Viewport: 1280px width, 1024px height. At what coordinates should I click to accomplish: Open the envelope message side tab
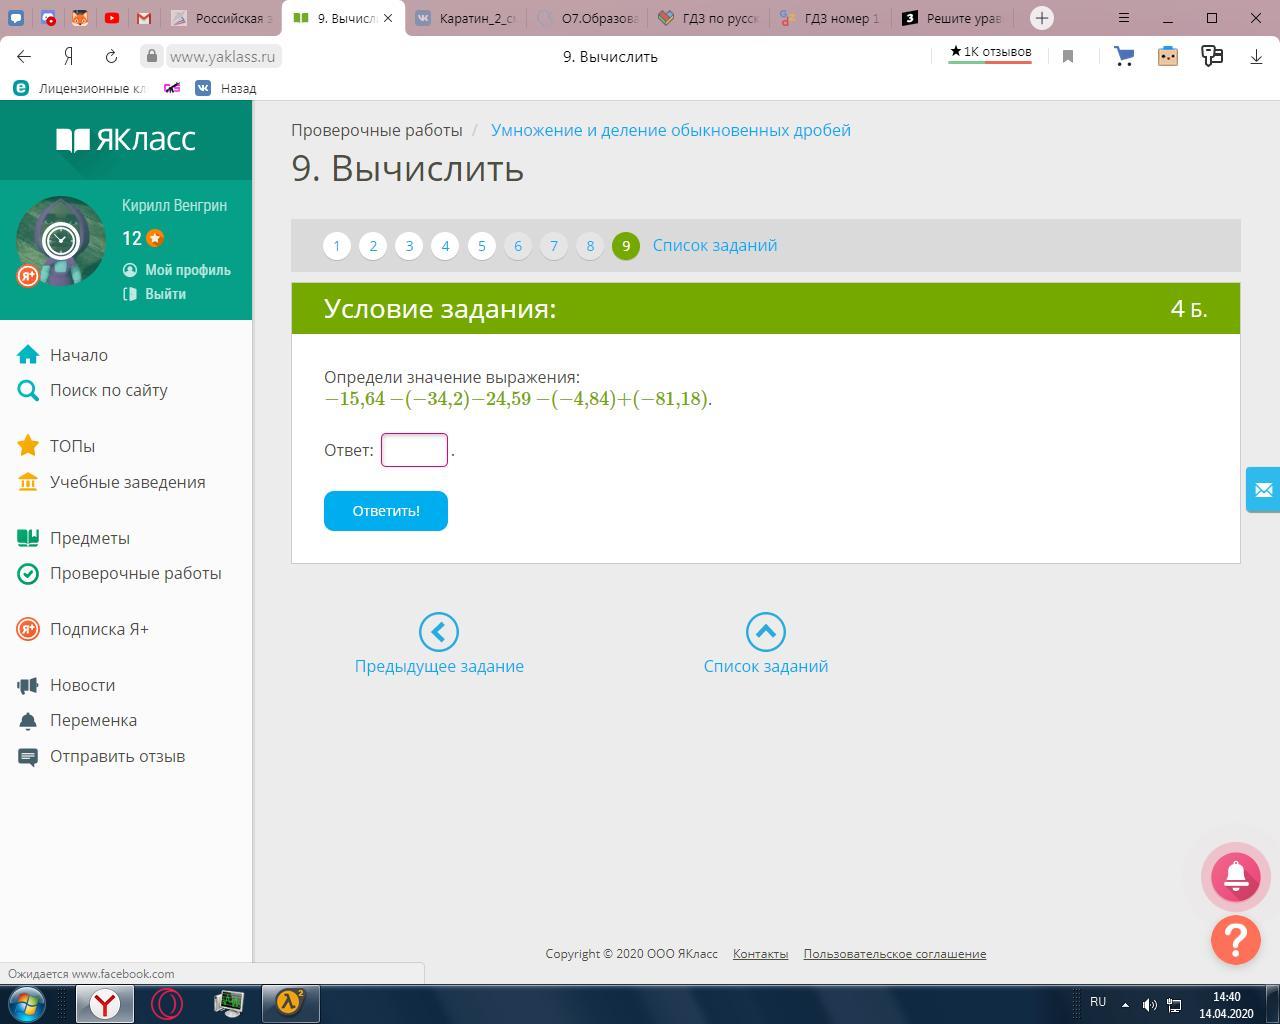click(x=1263, y=490)
